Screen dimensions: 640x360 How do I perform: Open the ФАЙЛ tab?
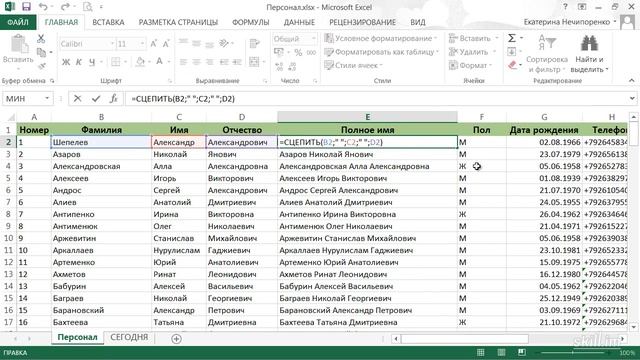click(18, 22)
